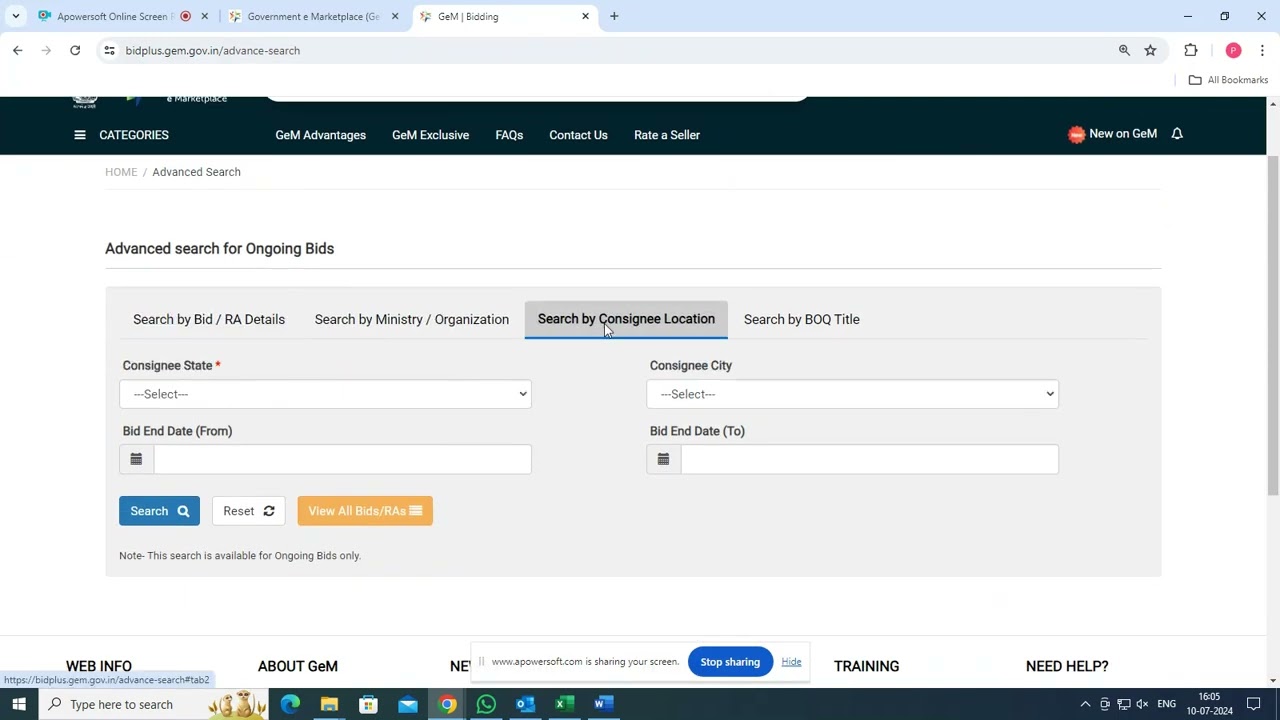Bookmark this page with the star icon

tap(1150, 50)
